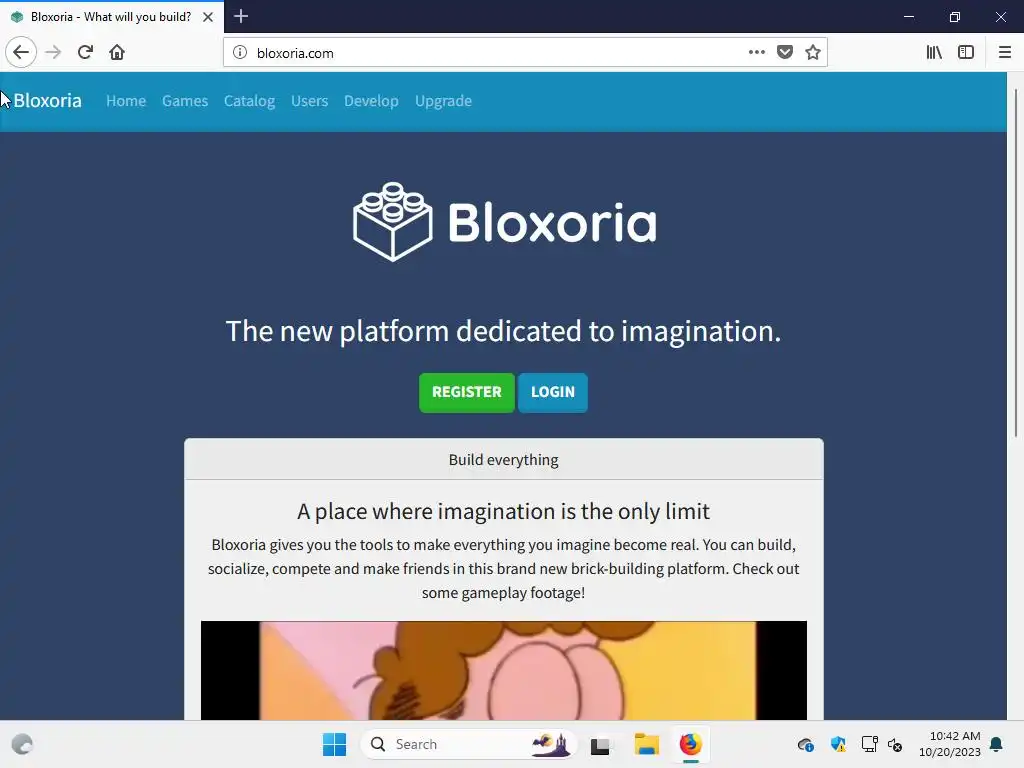1024x768 pixels.
Task: Click the blue LOGIN button
Action: point(552,392)
